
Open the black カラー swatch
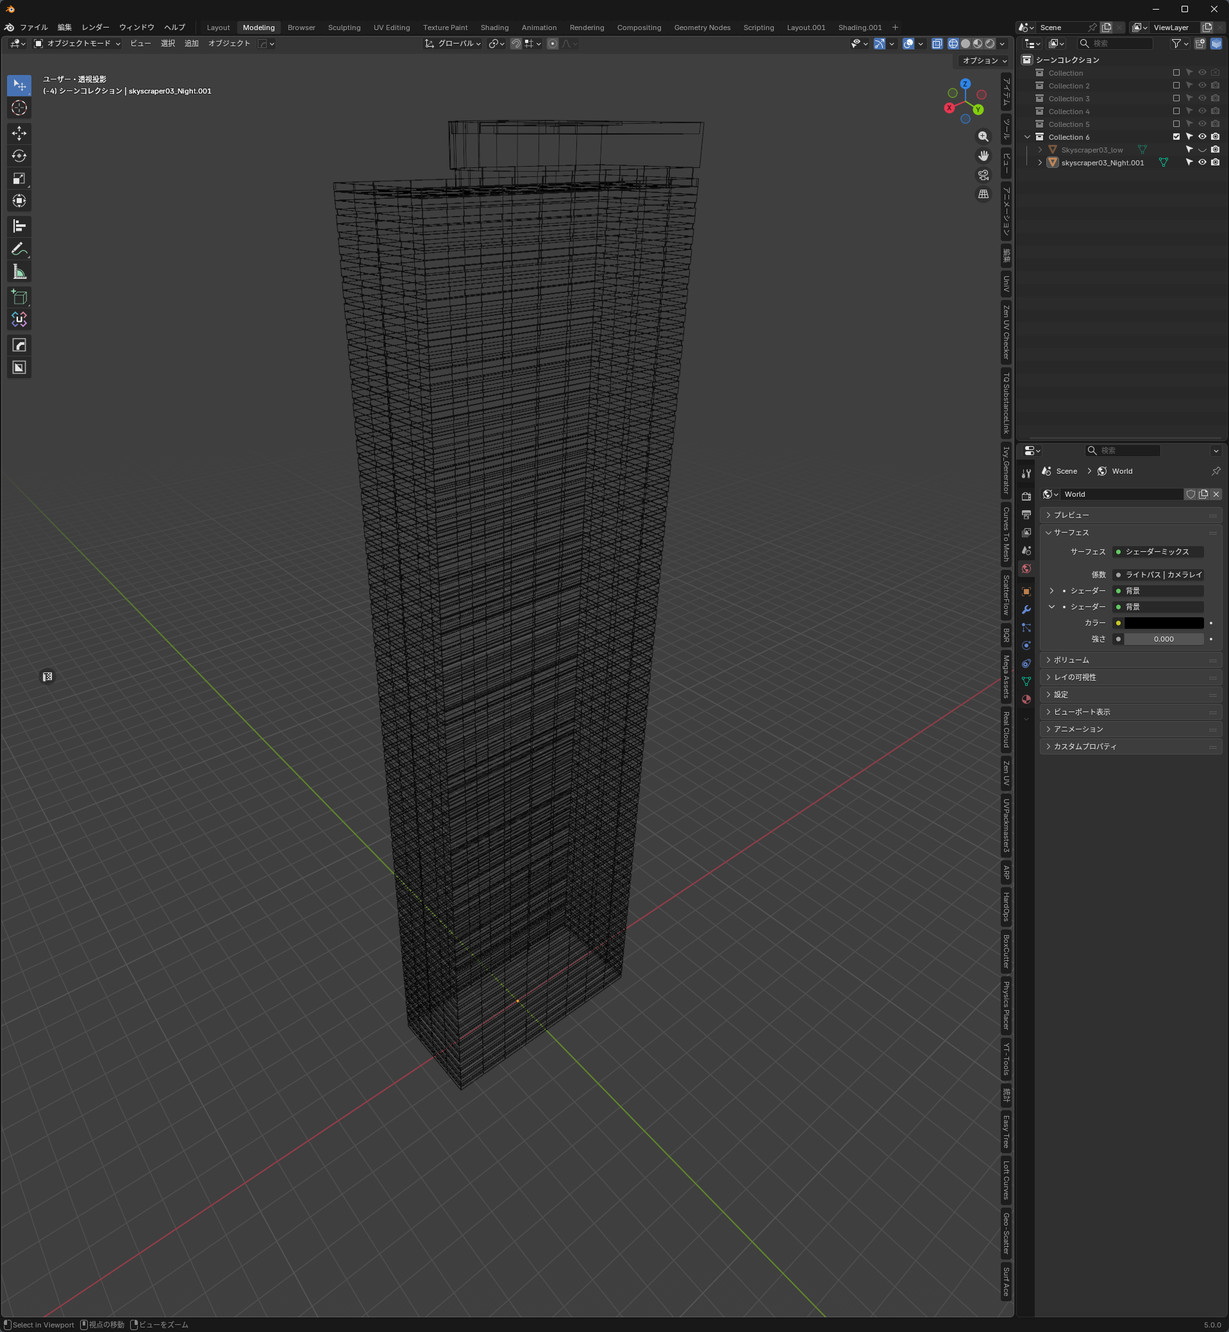[x=1163, y=623]
